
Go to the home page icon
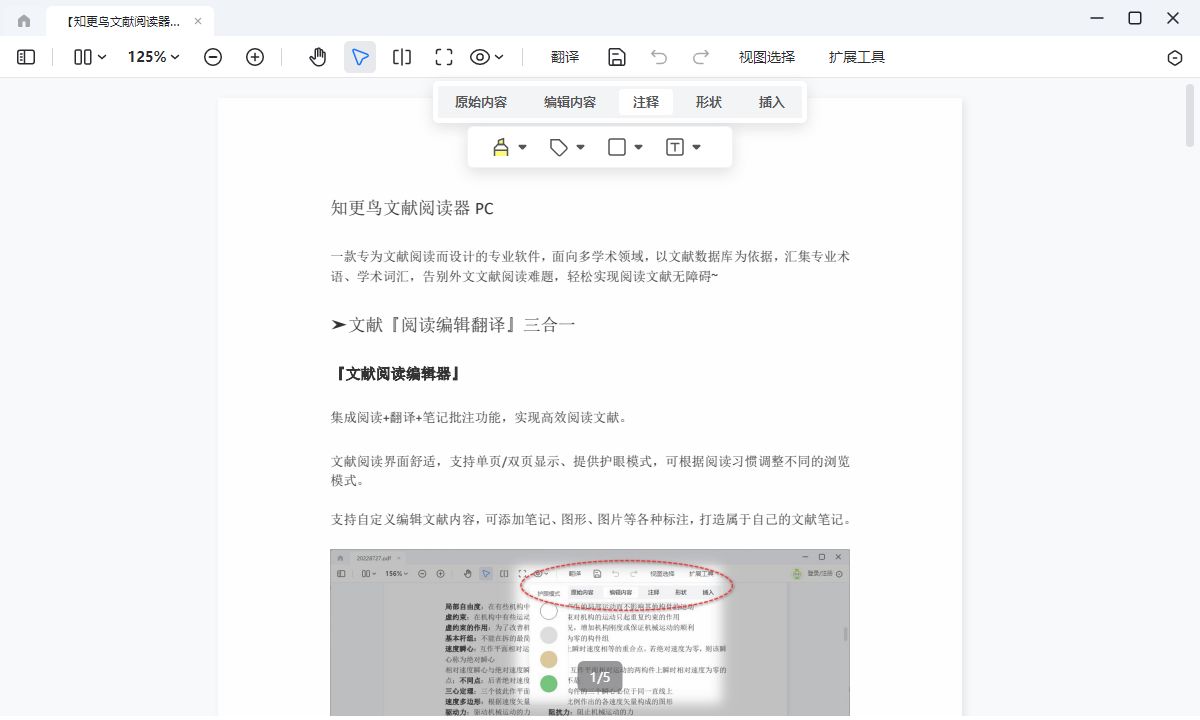pos(24,21)
